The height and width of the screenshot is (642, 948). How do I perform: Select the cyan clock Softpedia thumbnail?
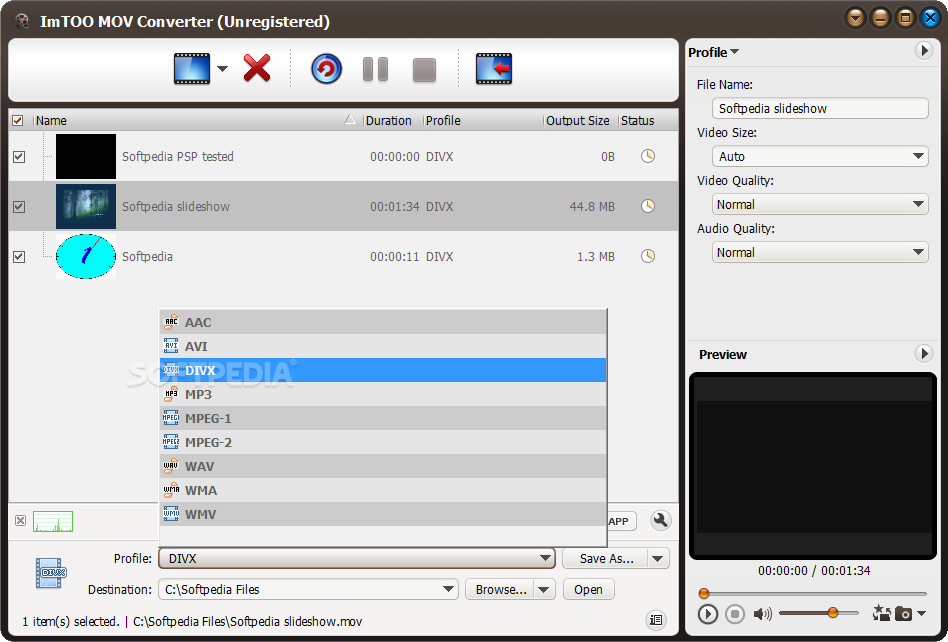tap(86, 256)
